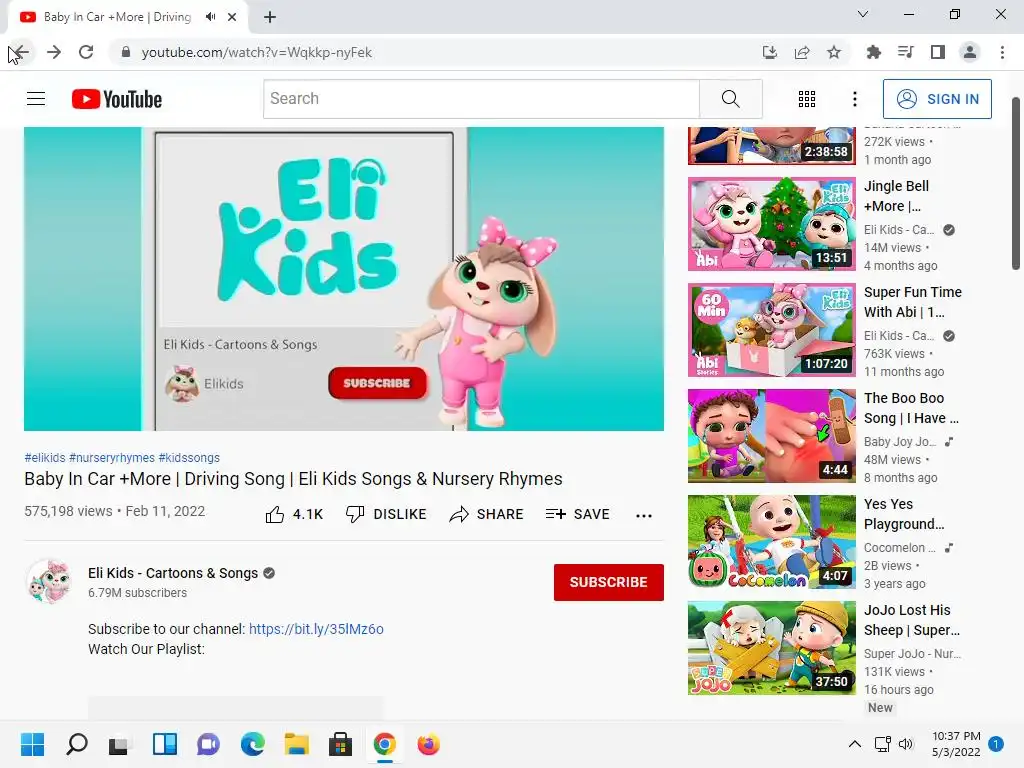Click the page vertical scrollbar
1024x768 pixels.
tap(1016, 183)
